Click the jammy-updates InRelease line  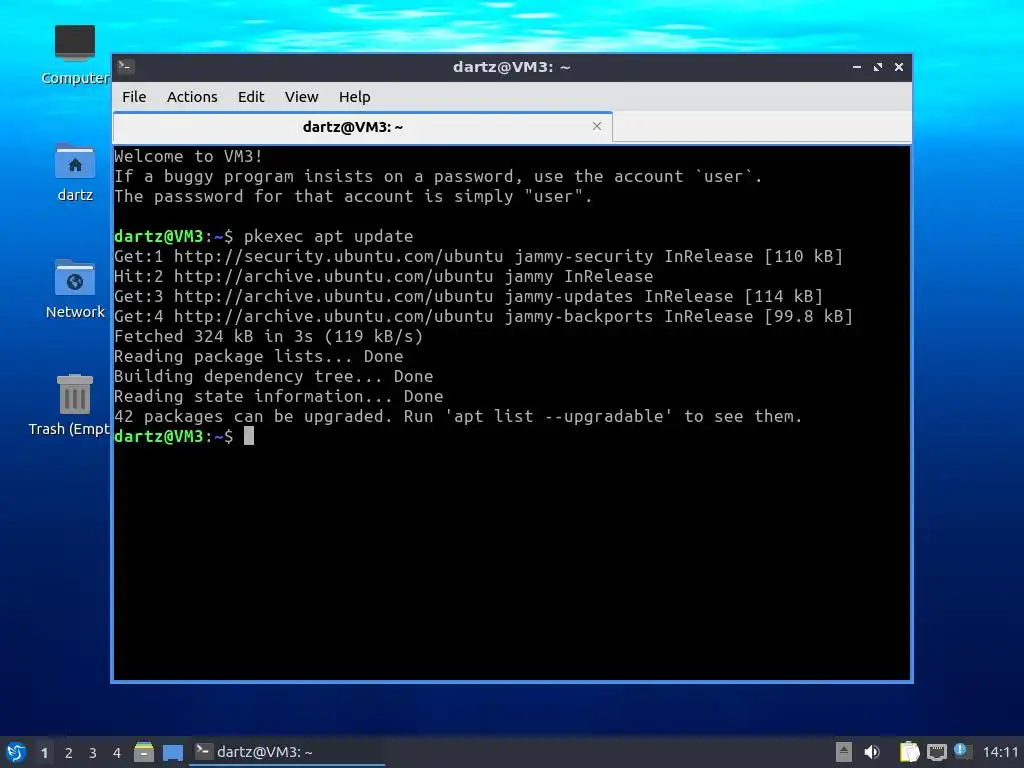[x=468, y=296]
